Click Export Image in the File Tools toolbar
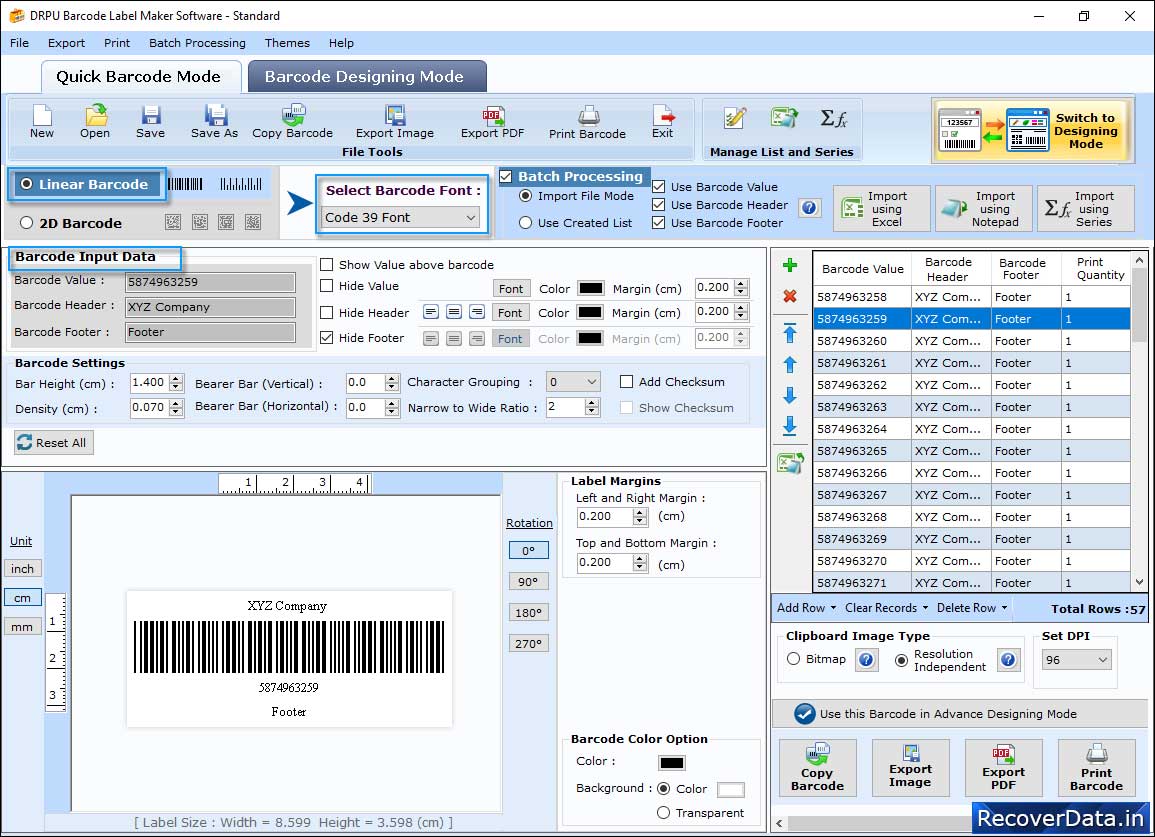The width and height of the screenshot is (1155, 837). click(395, 122)
